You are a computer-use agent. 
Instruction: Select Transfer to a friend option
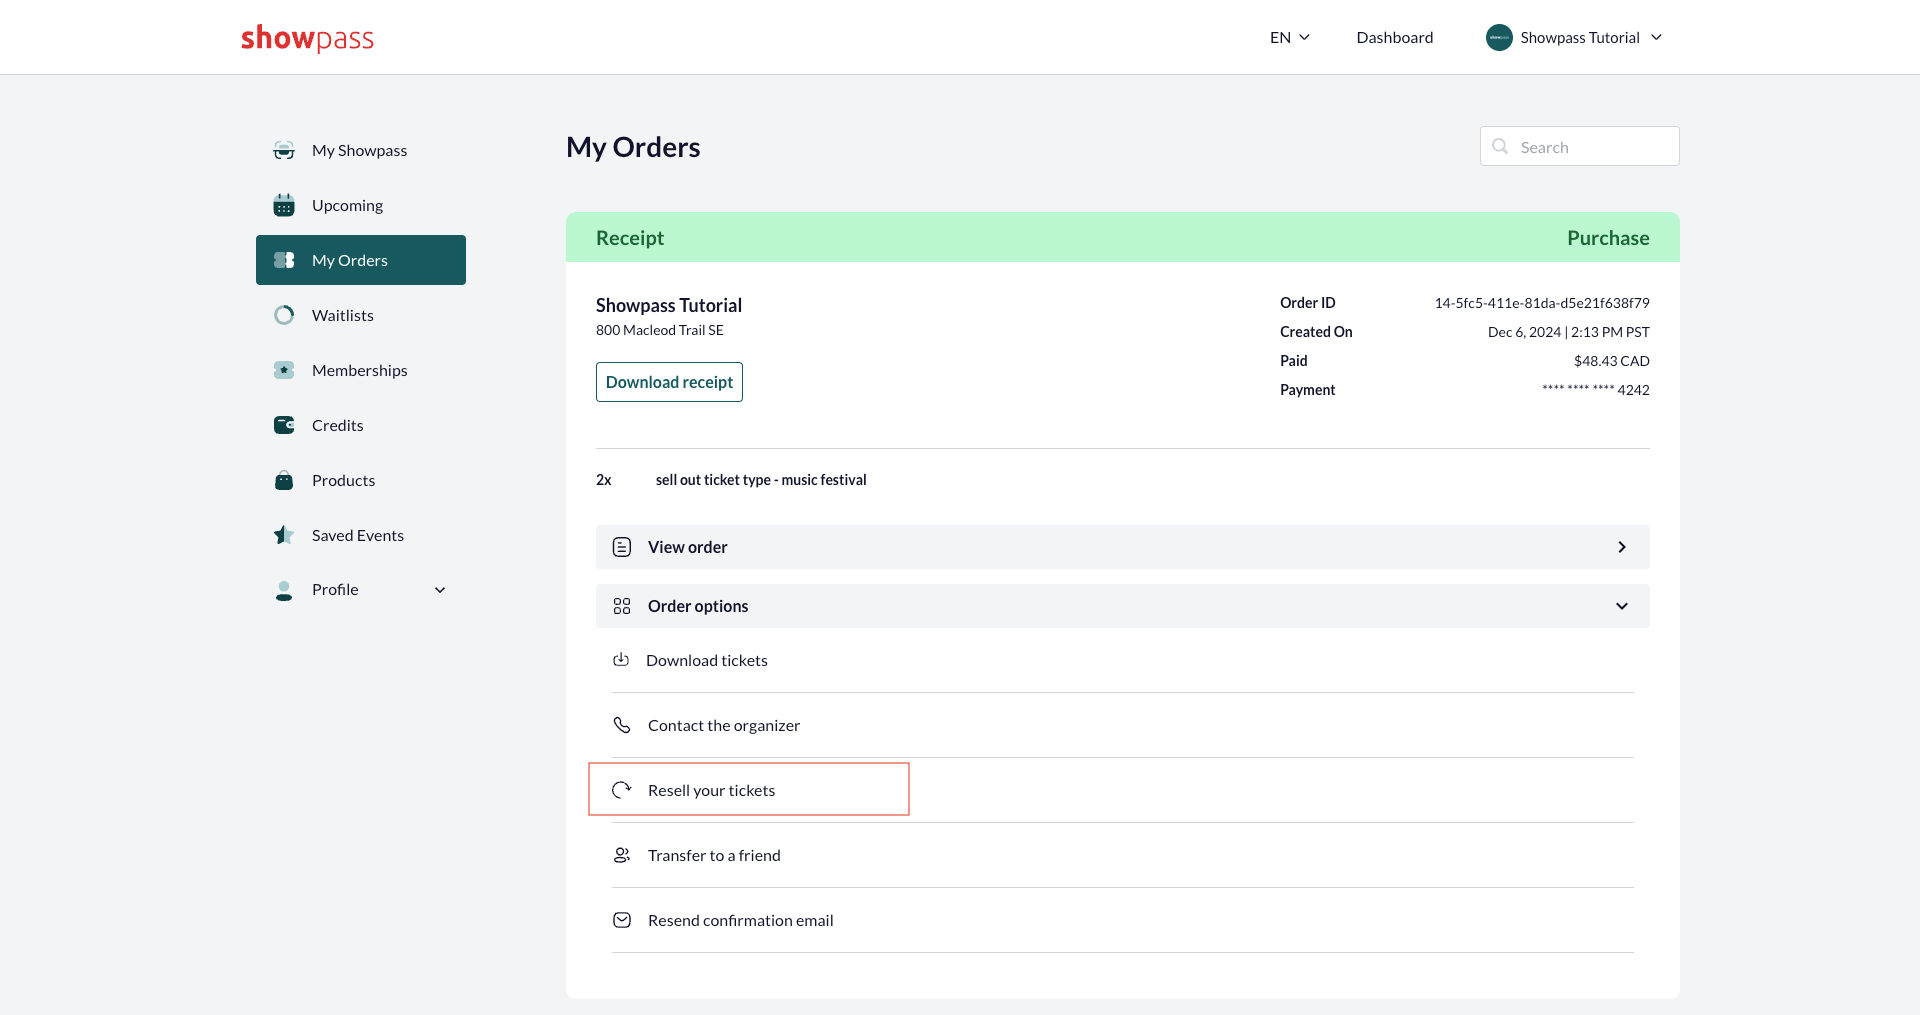(x=1123, y=855)
